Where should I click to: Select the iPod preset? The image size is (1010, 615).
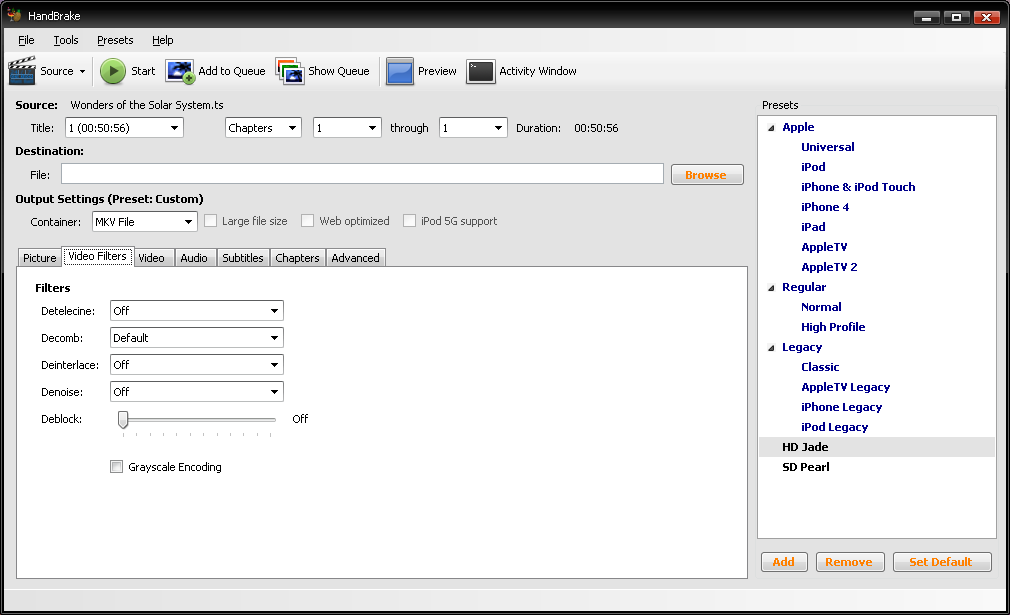(813, 167)
